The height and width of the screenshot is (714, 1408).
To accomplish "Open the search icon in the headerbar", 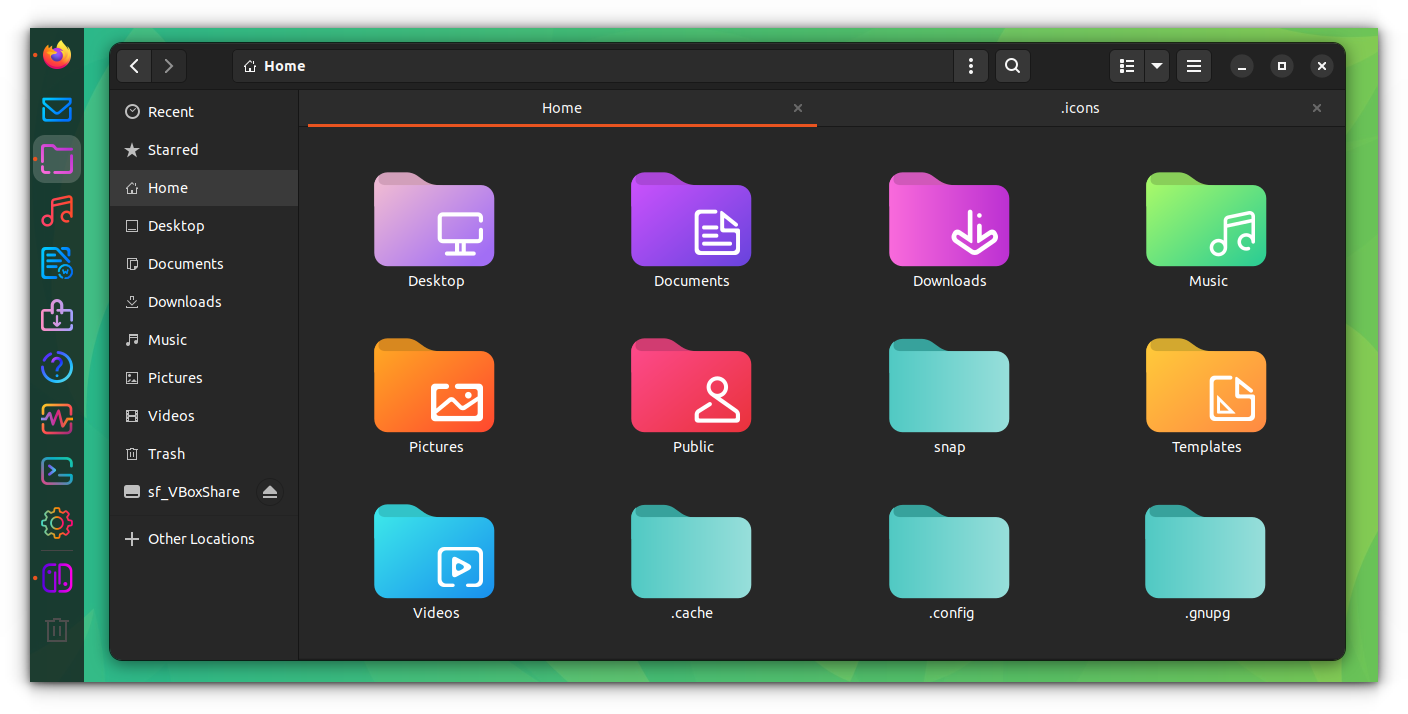I will coord(1012,66).
